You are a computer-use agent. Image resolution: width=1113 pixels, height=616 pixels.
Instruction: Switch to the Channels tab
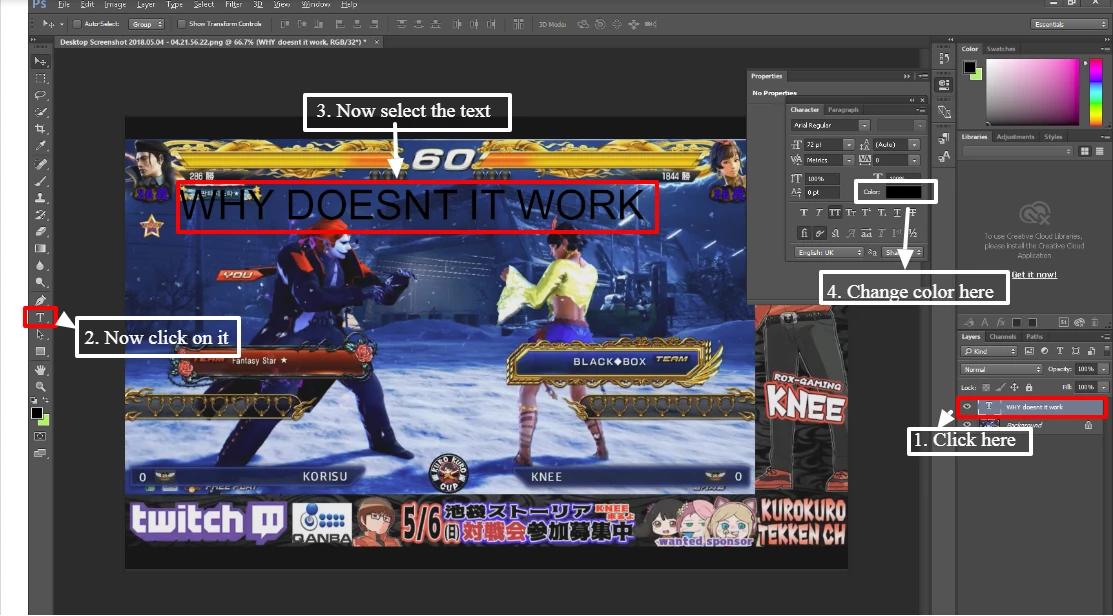1003,336
